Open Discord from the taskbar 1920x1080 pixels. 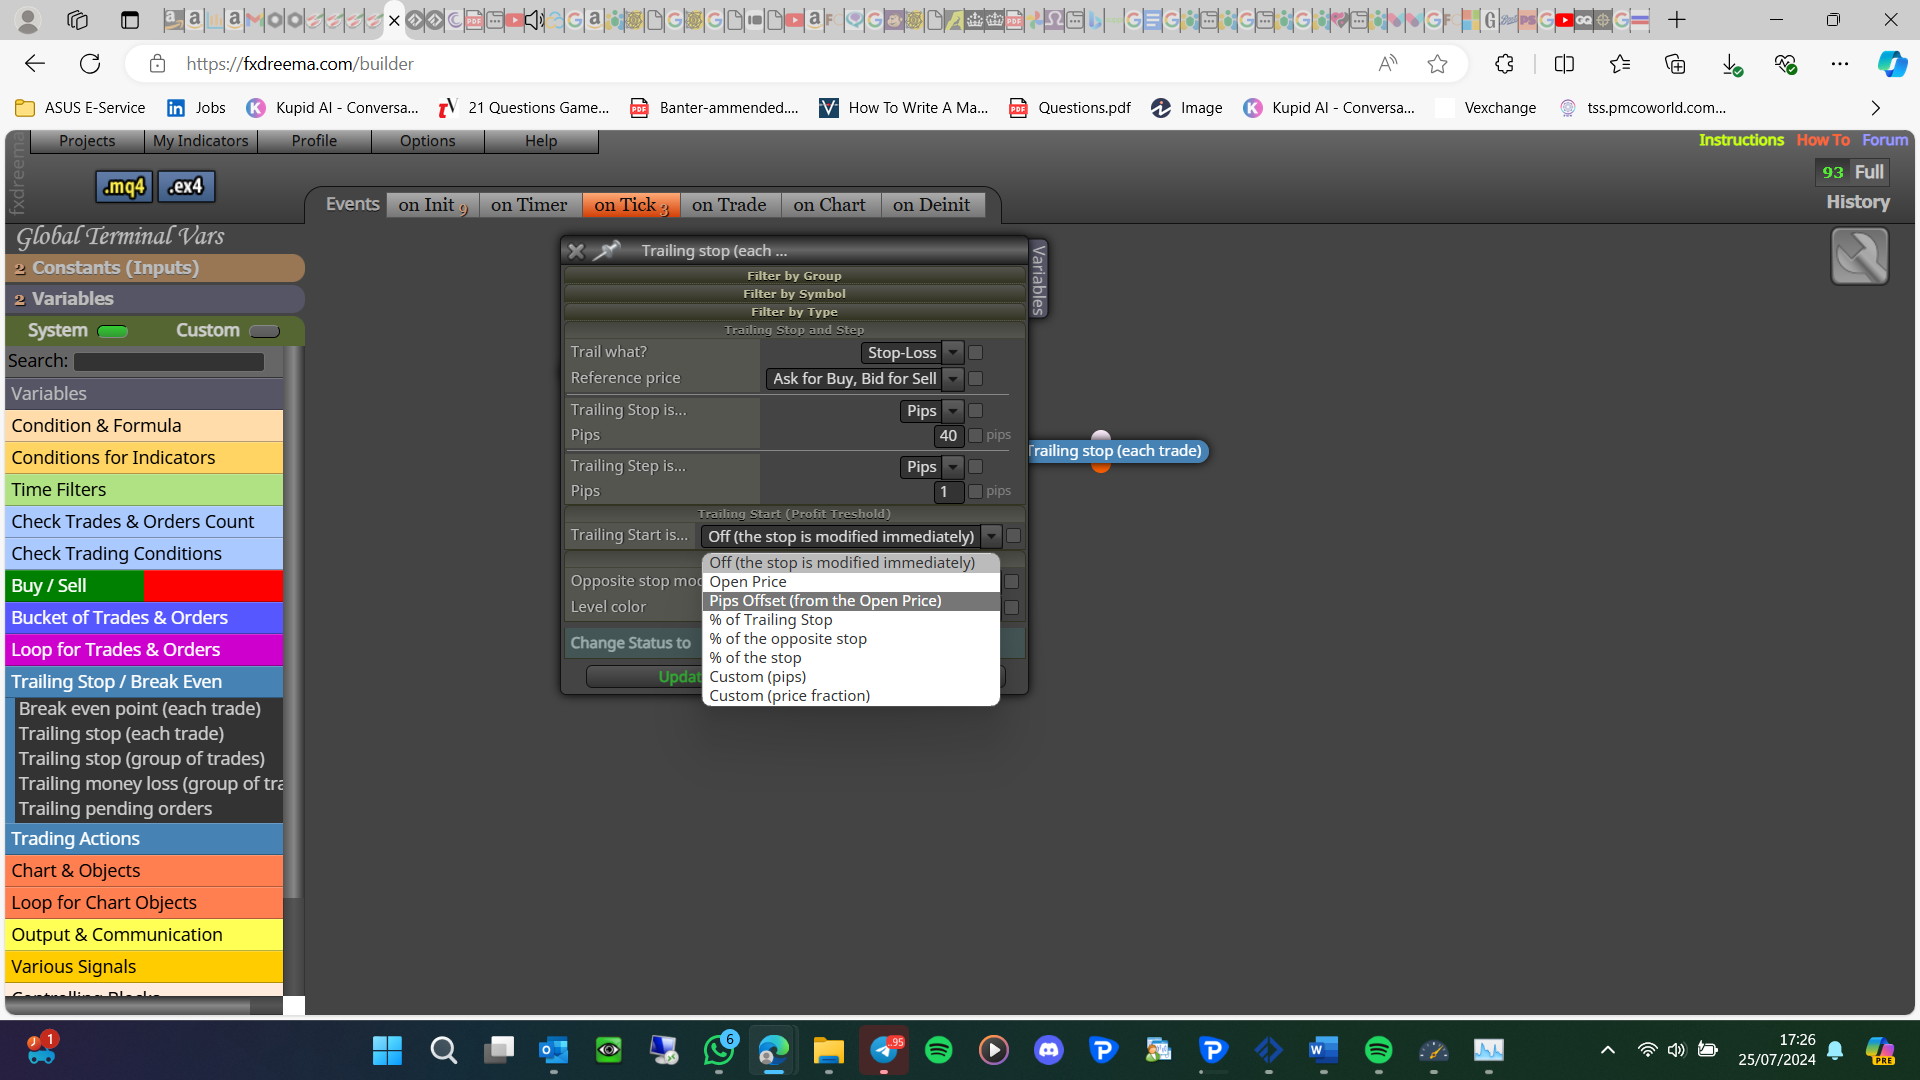[1048, 1050]
